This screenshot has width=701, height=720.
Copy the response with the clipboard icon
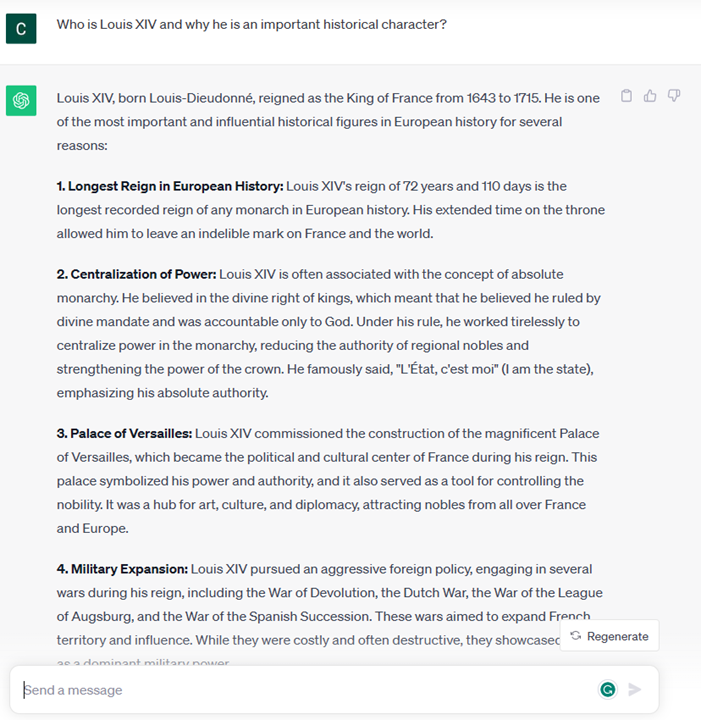tap(627, 96)
